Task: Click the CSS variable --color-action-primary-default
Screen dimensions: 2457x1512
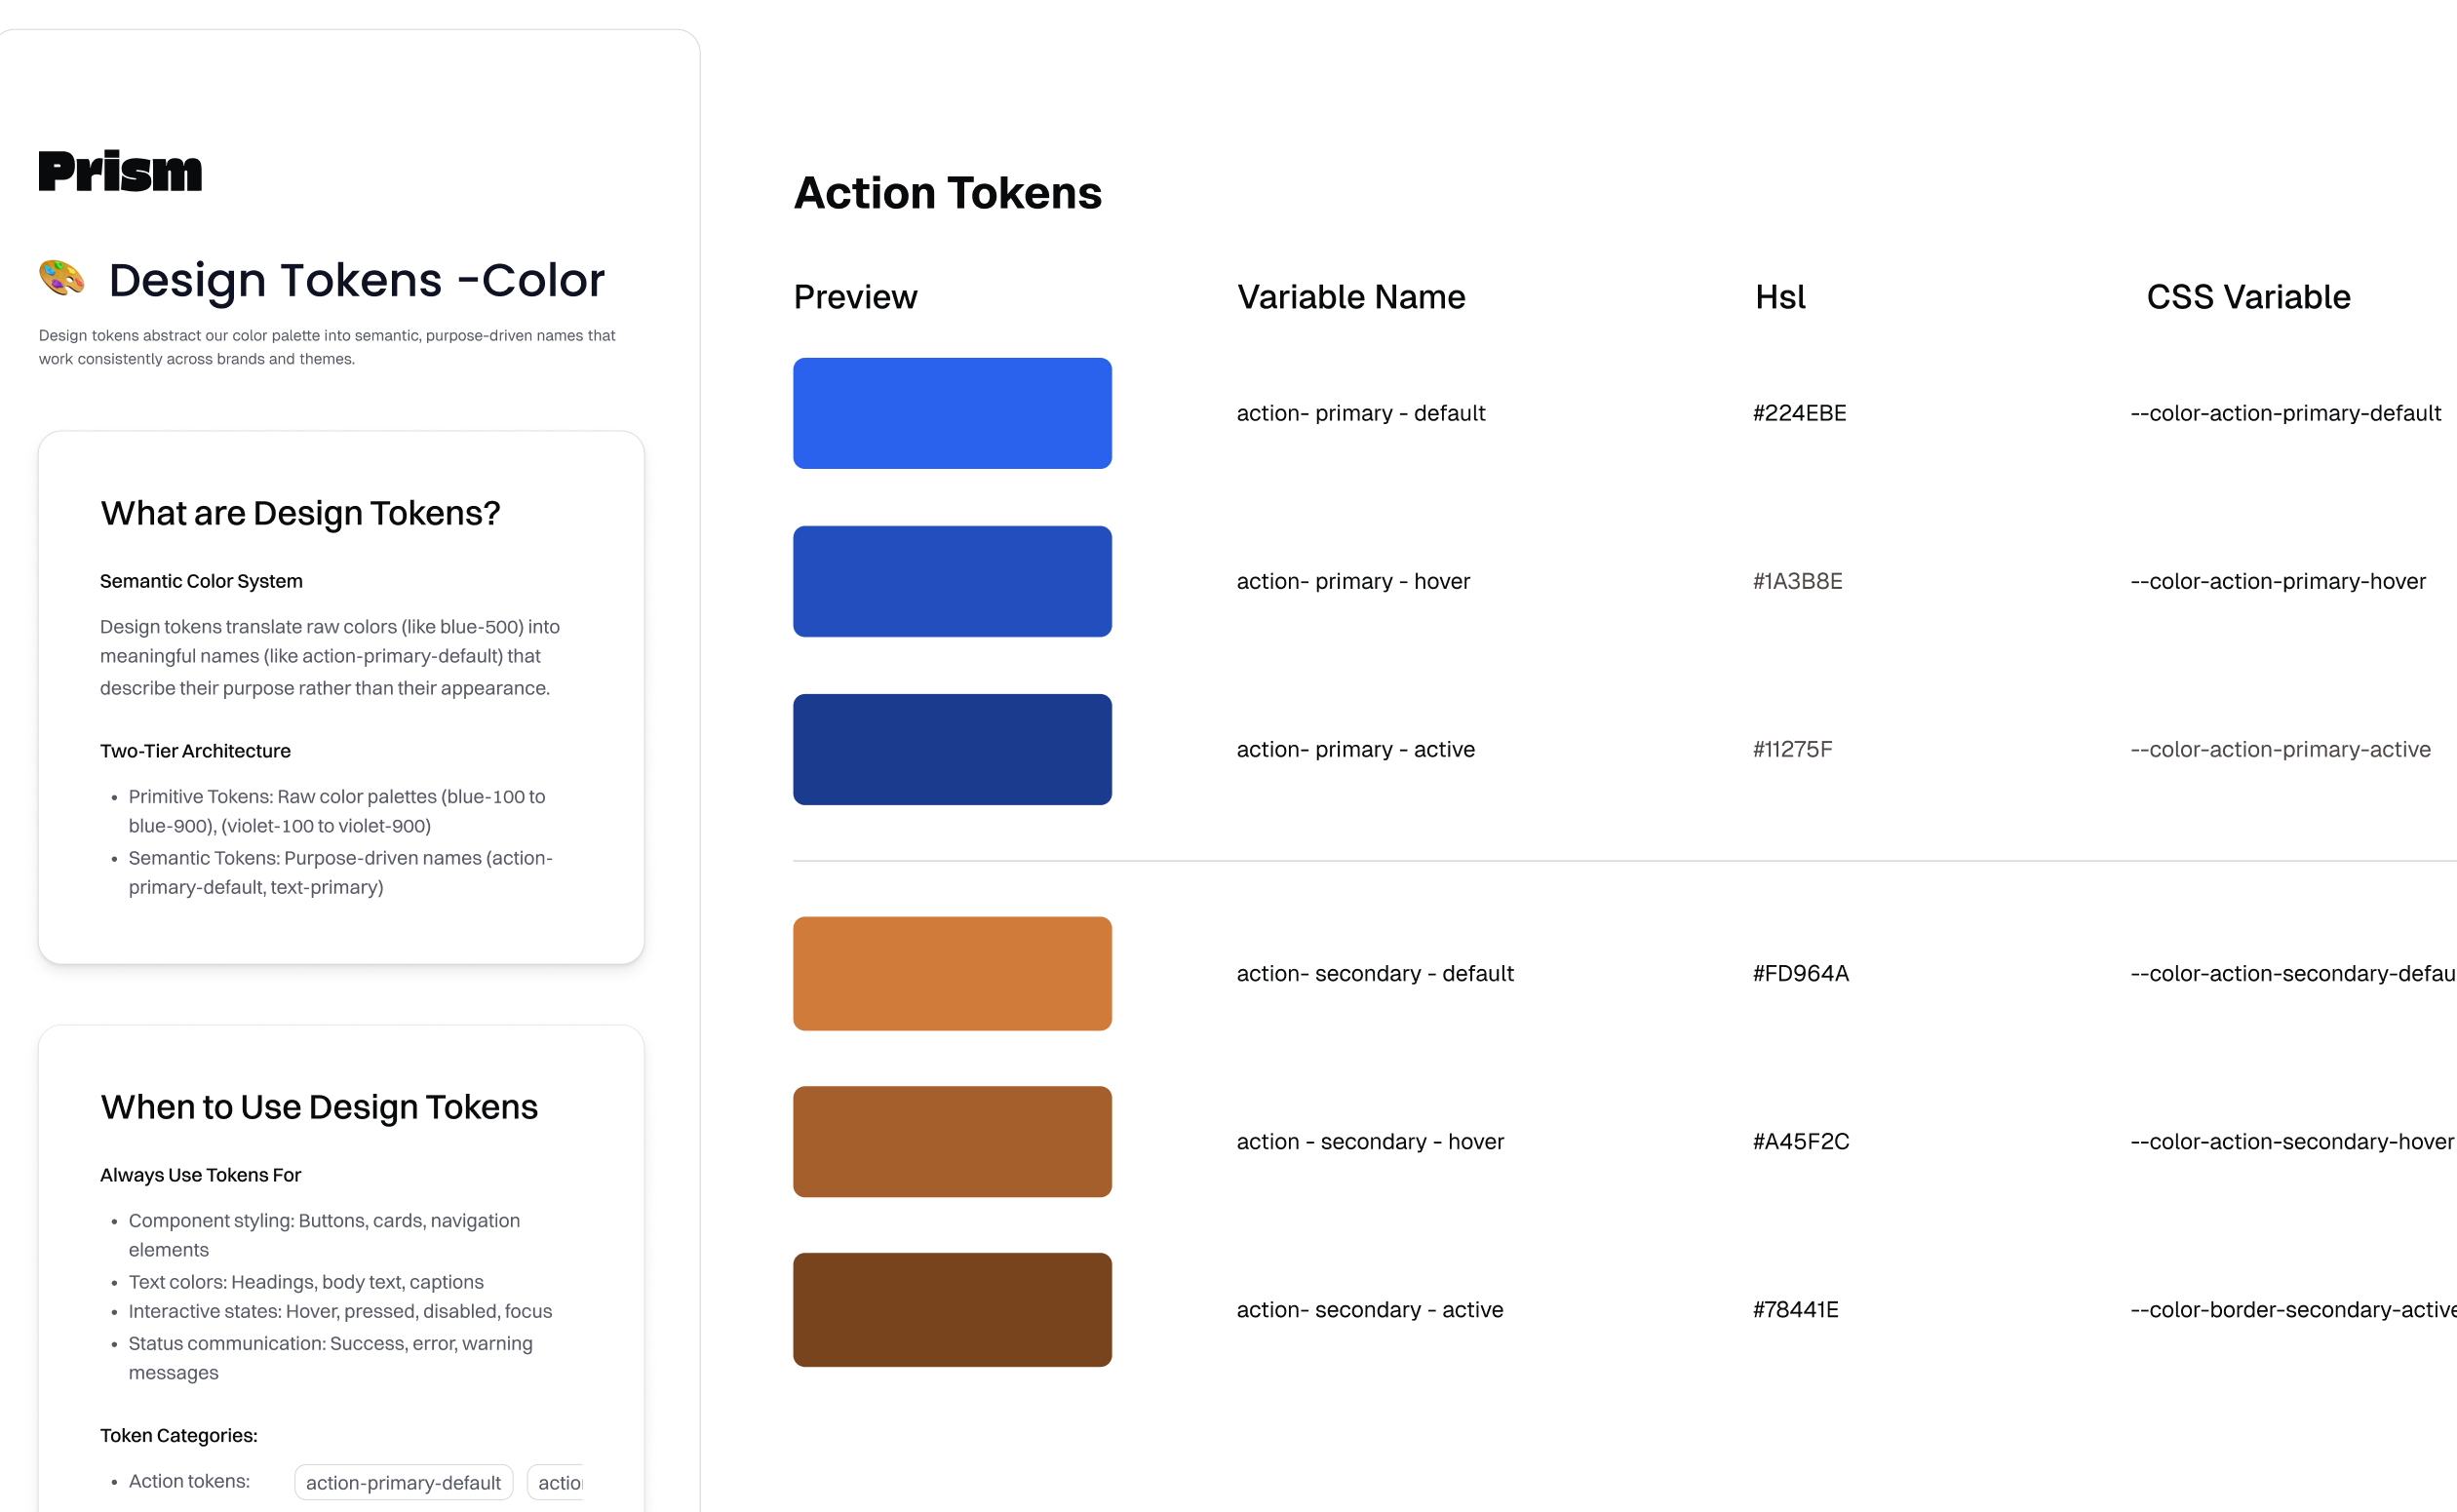Action: (2285, 412)
